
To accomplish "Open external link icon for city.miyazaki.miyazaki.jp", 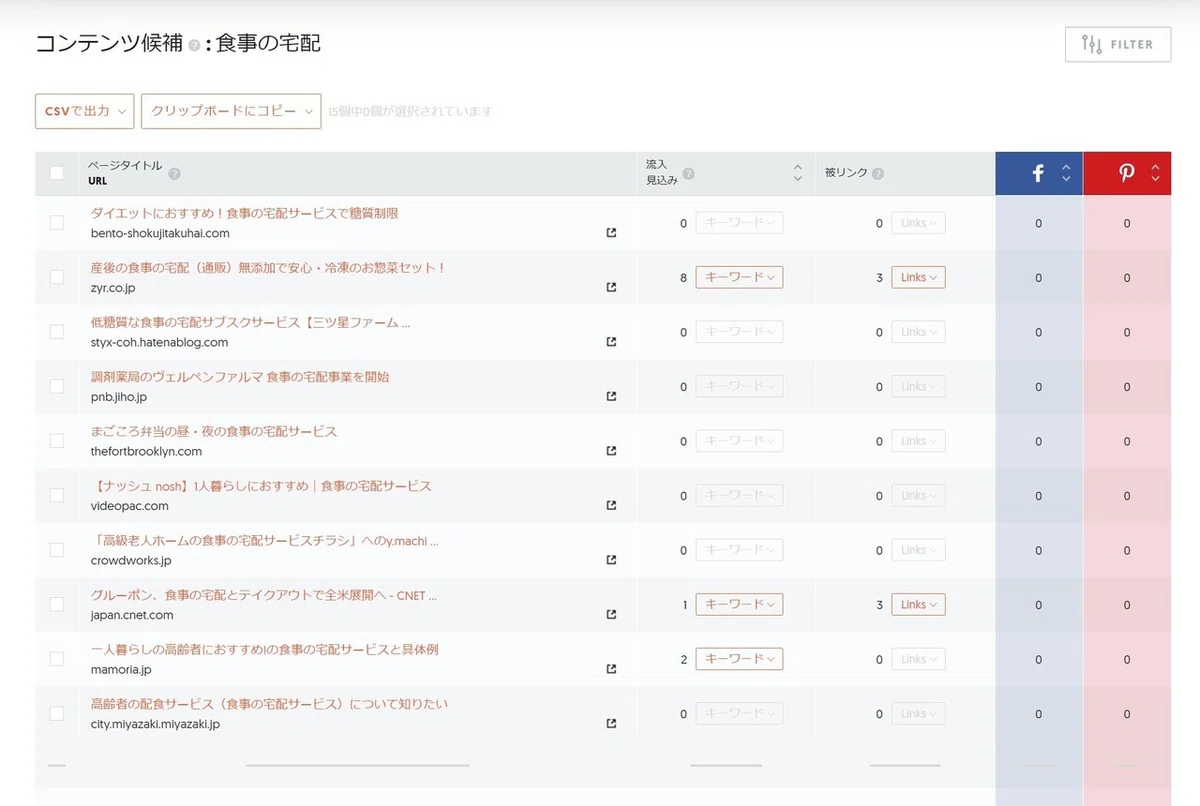I will (611, 724).
